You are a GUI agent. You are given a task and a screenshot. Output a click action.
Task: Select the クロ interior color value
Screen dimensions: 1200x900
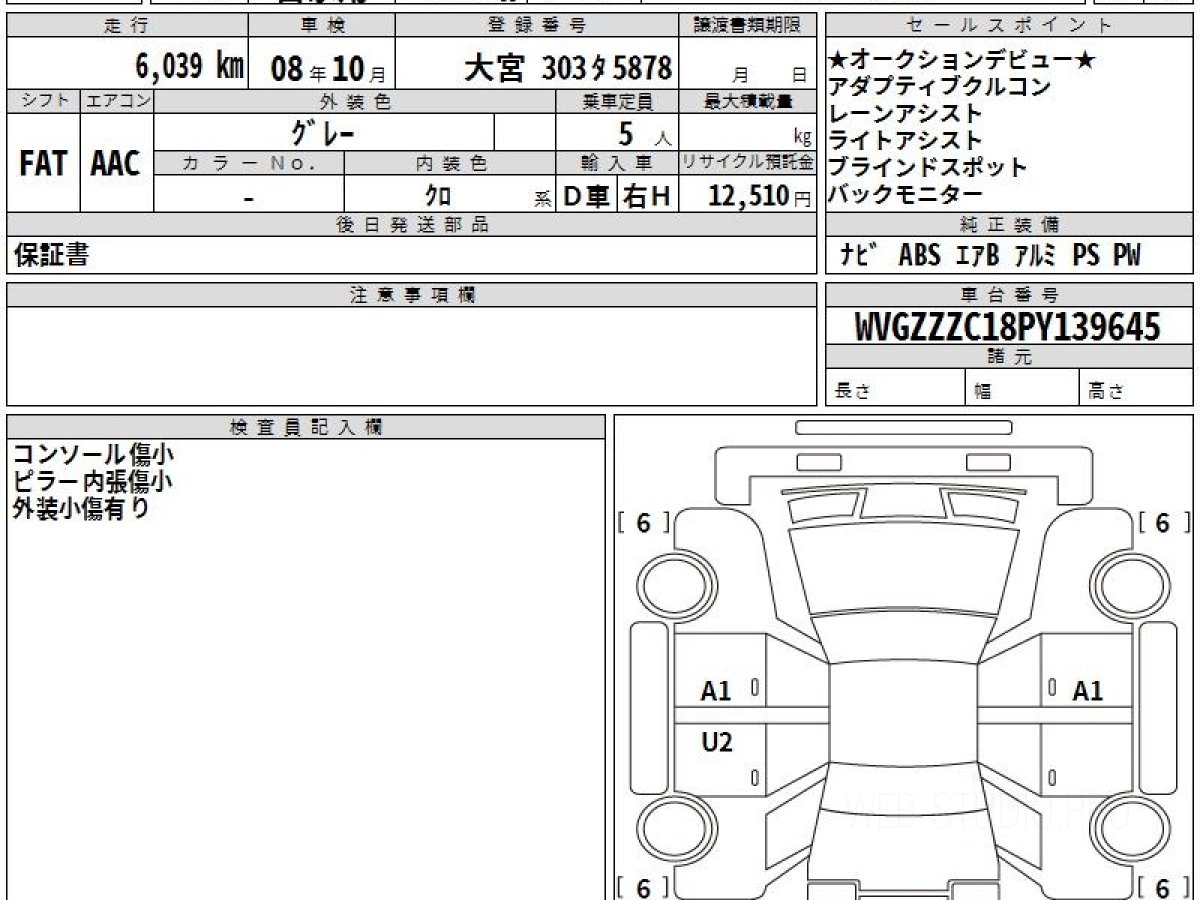click(438, 196)
